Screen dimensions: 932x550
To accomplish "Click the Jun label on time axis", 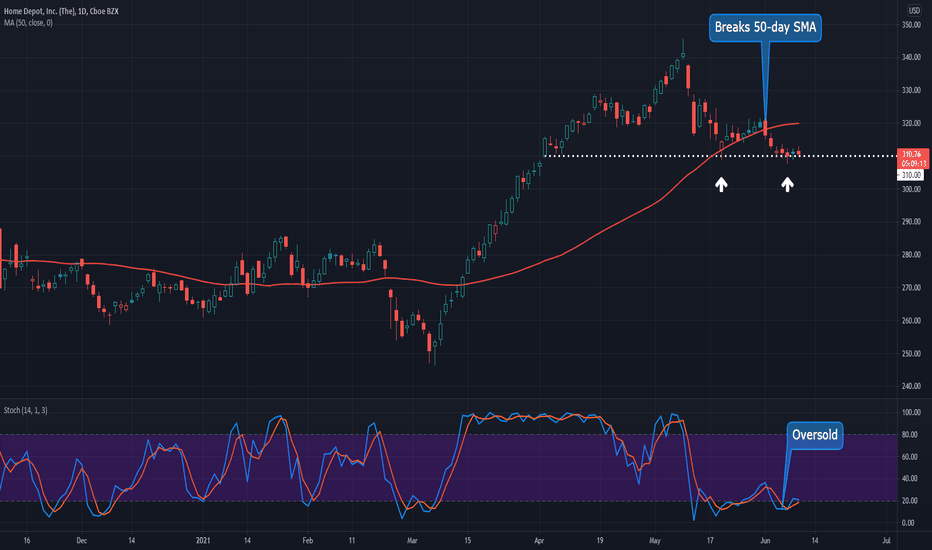I will click(x=765, y=541).
